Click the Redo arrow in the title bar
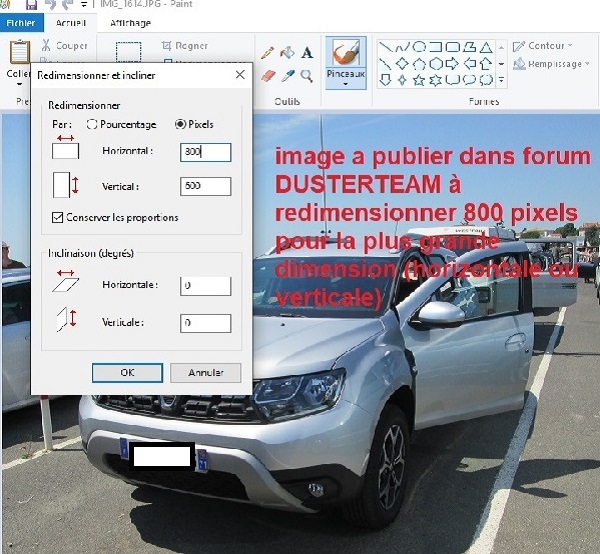The height and width of the screenshot is (554, 600). 67,5
